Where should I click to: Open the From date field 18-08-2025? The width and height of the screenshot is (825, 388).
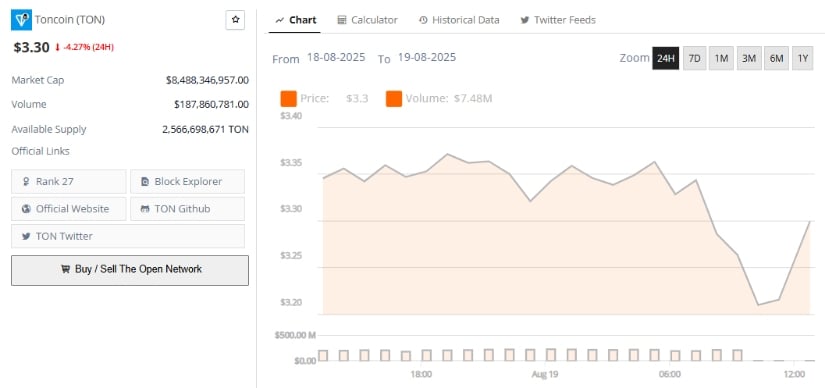tap(336, 57)
